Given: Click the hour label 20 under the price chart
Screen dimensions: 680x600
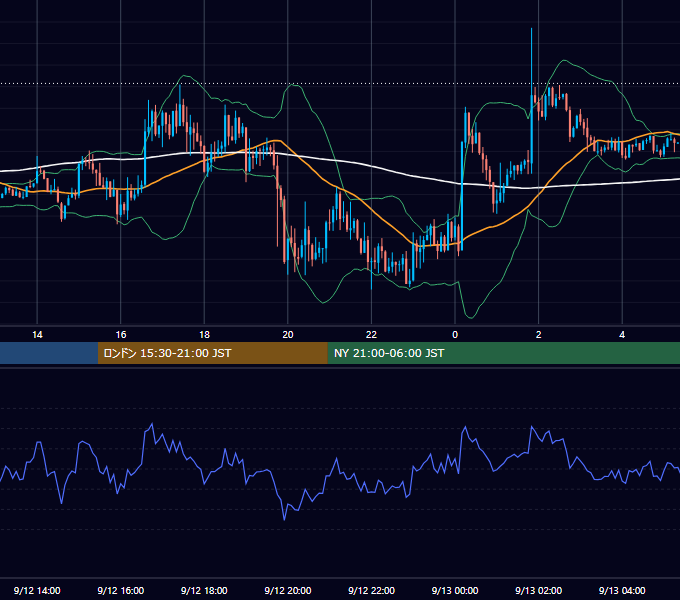Looking at the screenshot, I should 288,335.
